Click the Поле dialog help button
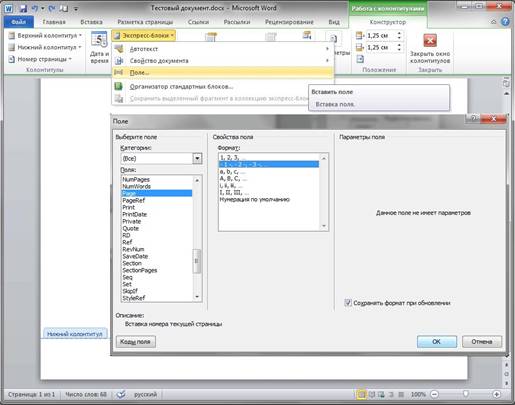The width and height of the screenshot is (515, 405). (x=473, y=119)
